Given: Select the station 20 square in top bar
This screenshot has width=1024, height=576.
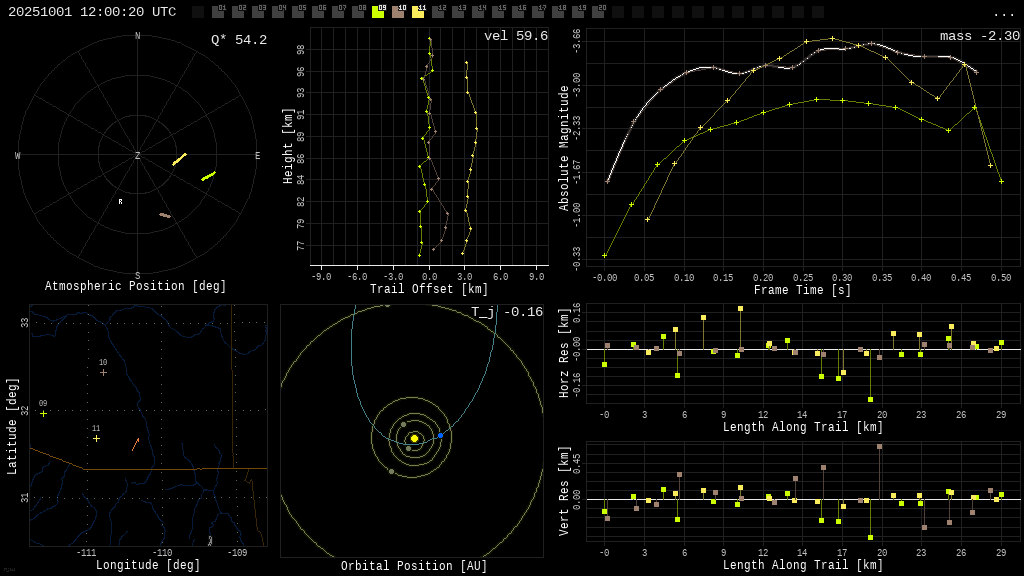Looking at the screenshot, I should coord(598,12).
